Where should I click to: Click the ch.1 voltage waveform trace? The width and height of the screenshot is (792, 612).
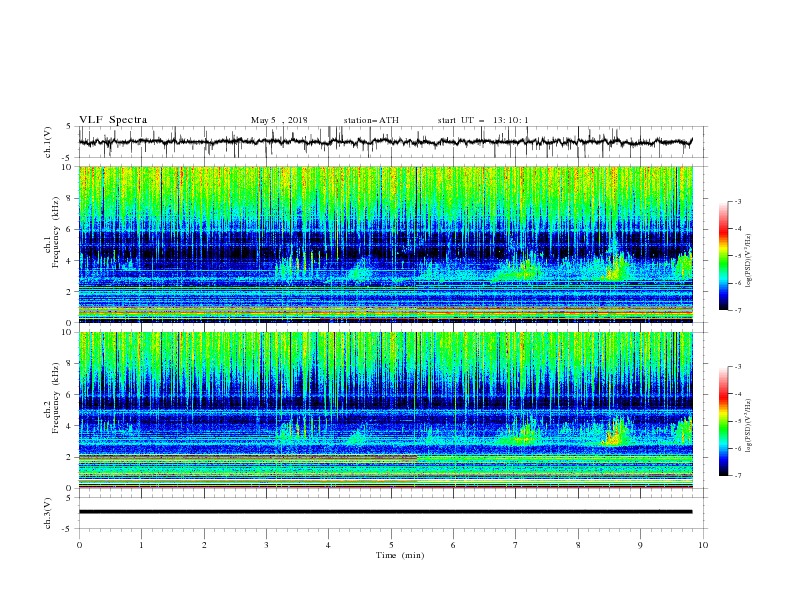click(x=385, y=142)
